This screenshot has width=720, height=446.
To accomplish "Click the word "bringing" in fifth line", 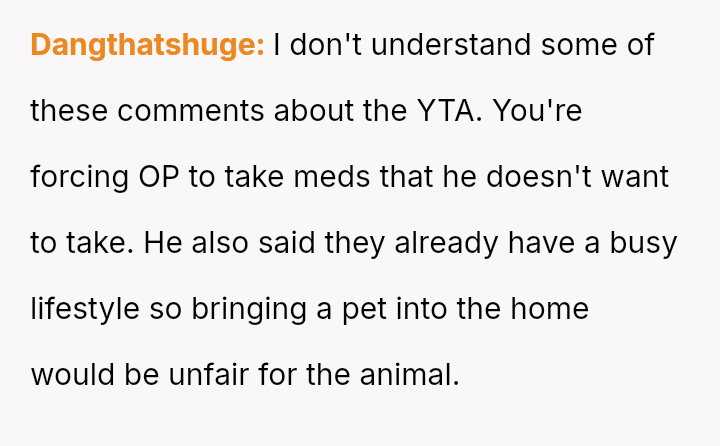I will click(249, 309).
